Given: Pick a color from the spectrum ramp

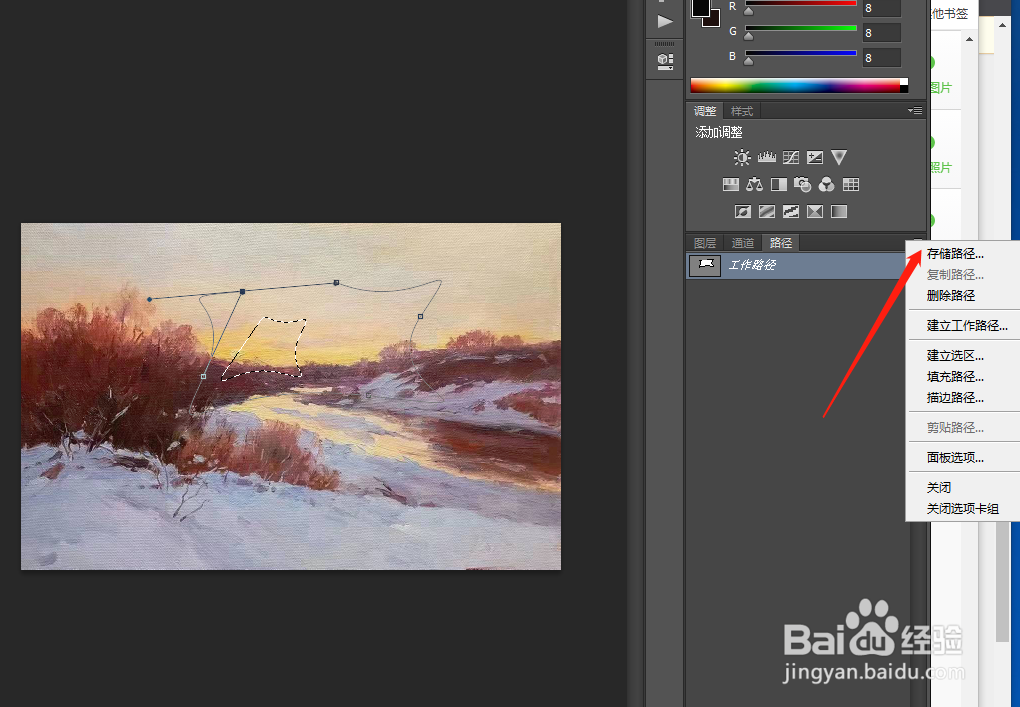Looking at the screenshot, I should (x=799, y=85).
